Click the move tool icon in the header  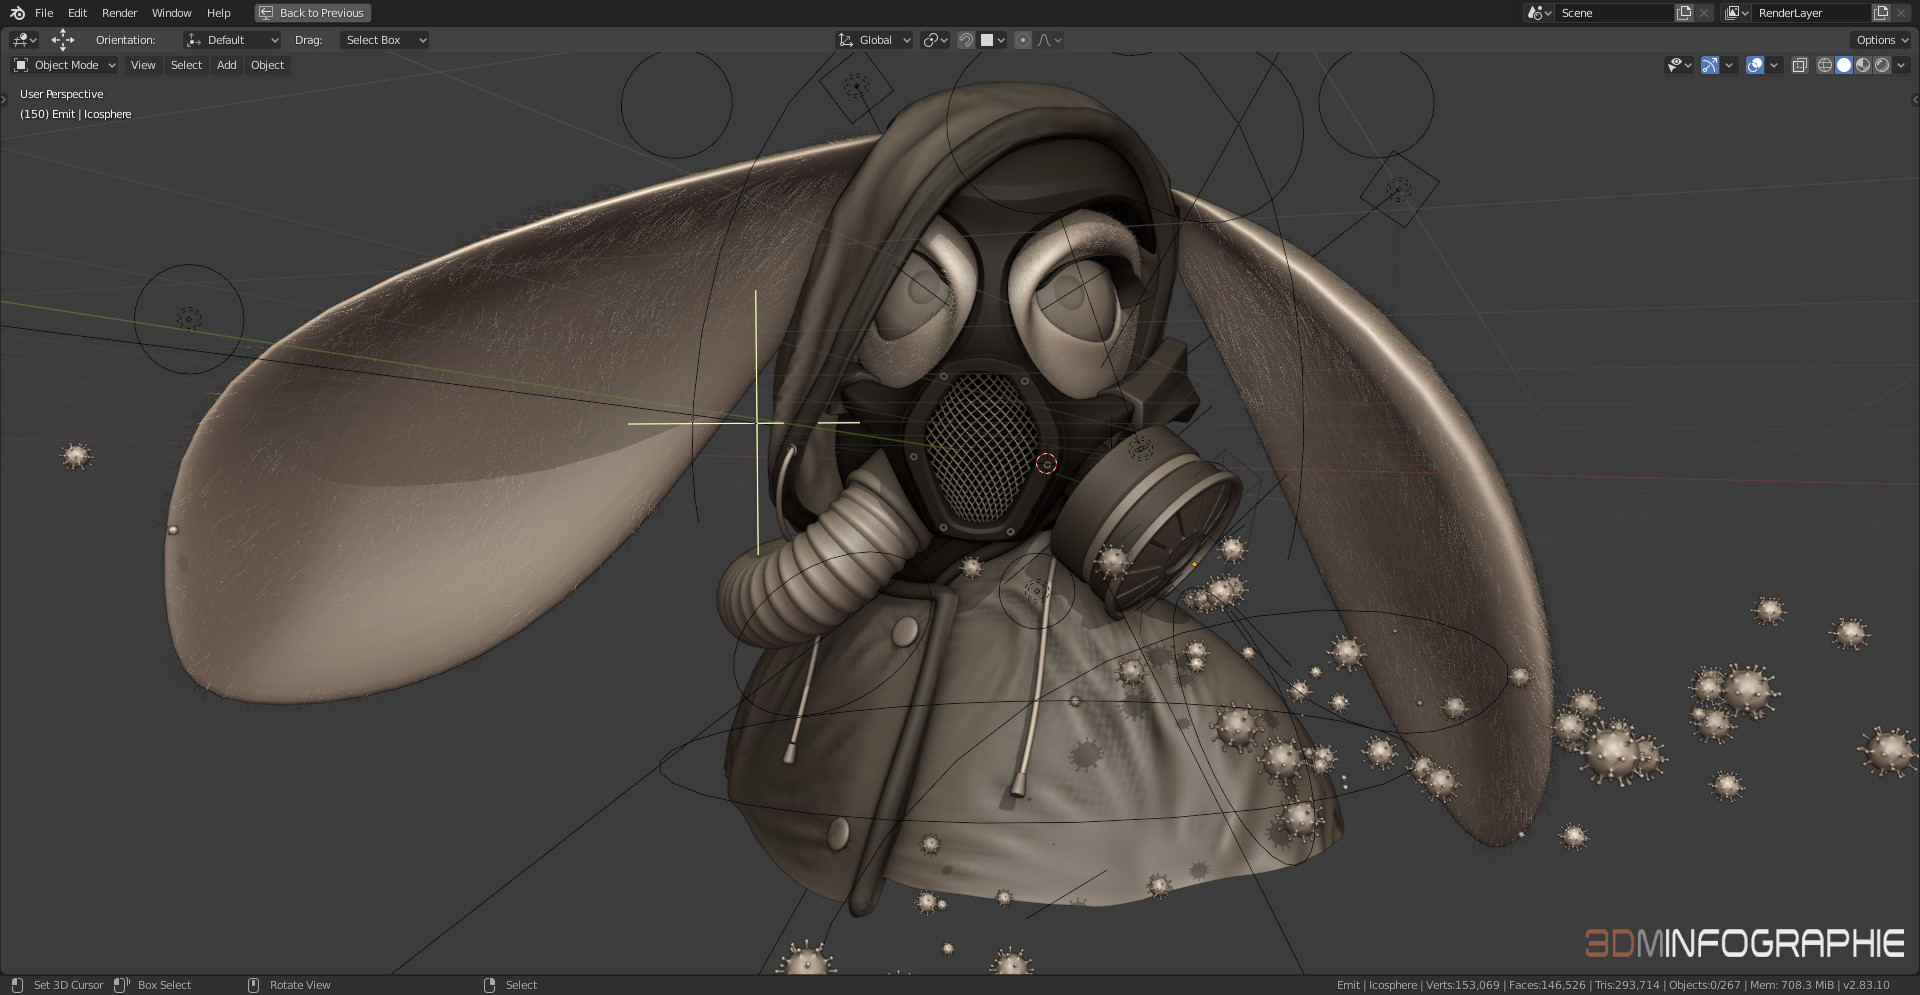coord(63,40)
